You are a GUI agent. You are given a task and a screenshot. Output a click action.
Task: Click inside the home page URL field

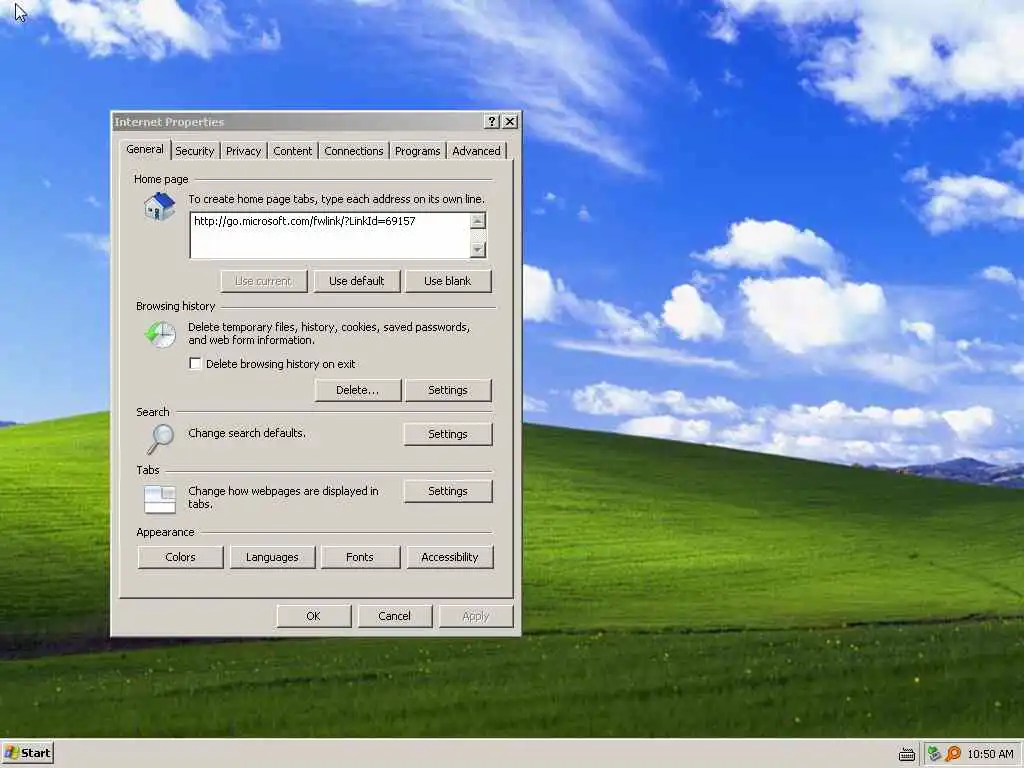pos(330,235)
